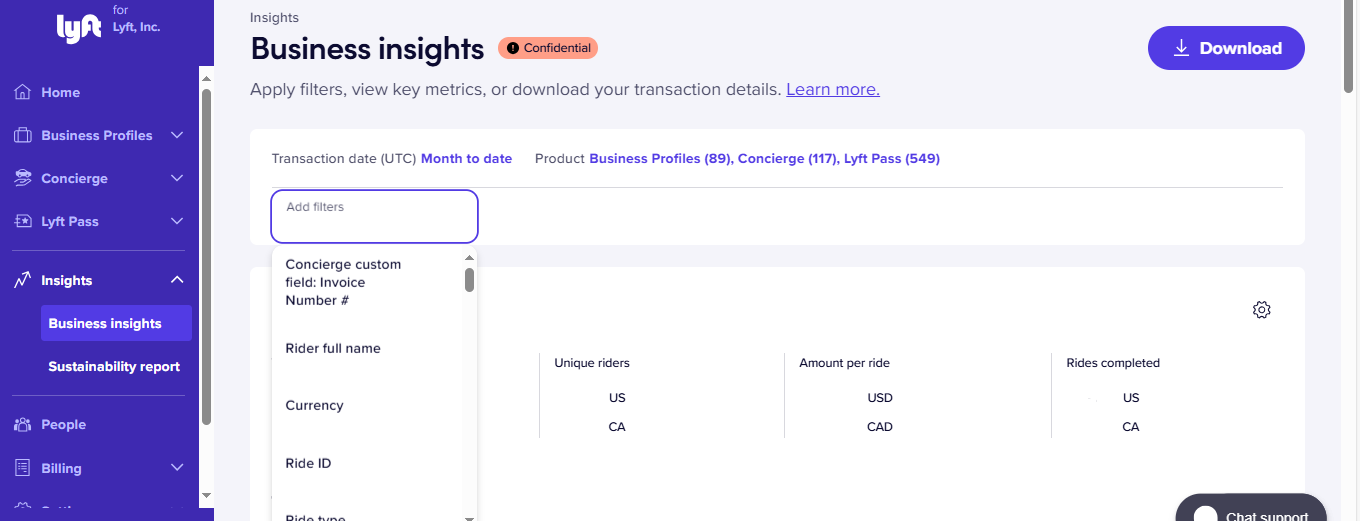The width and height of the screenshot is (1360, 521).
Task: Click the Insights chart-line icon
Action: 22,280
